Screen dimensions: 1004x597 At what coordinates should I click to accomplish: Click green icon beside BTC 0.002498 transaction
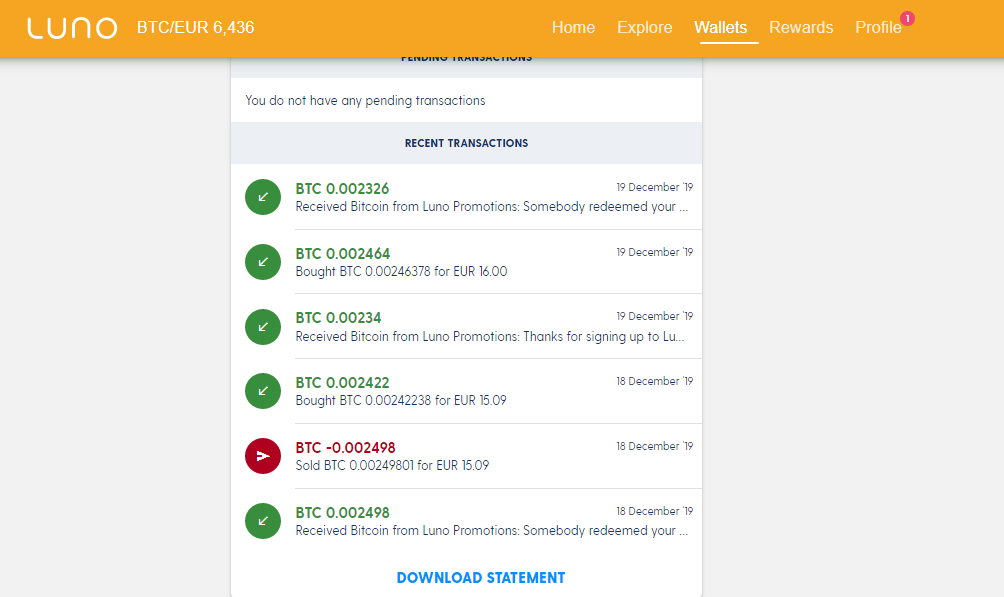pos(263,521)
